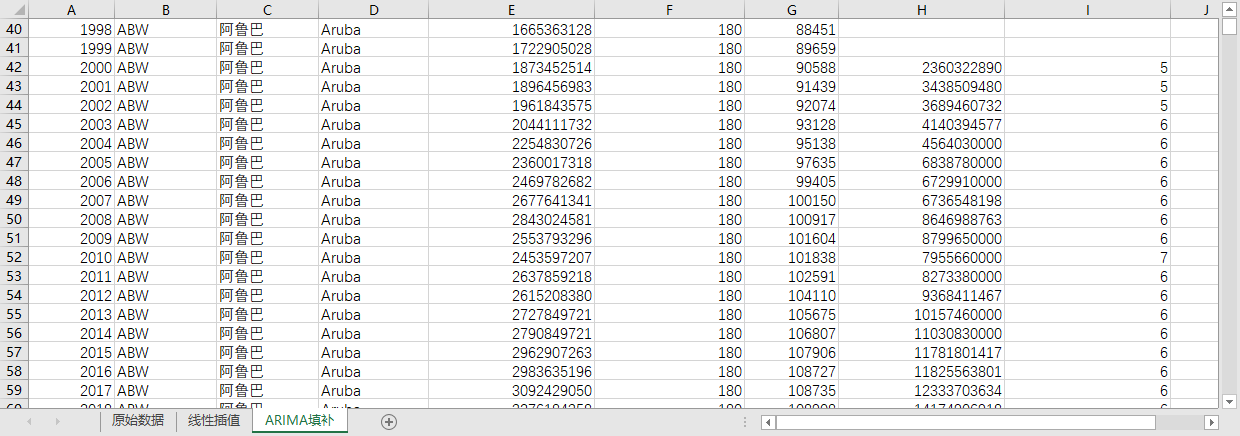Select the ARIMA填补 sheet tab
The height and width of the screenshot is (436, 1240).
pyautogui.click(x=299, y=421)
